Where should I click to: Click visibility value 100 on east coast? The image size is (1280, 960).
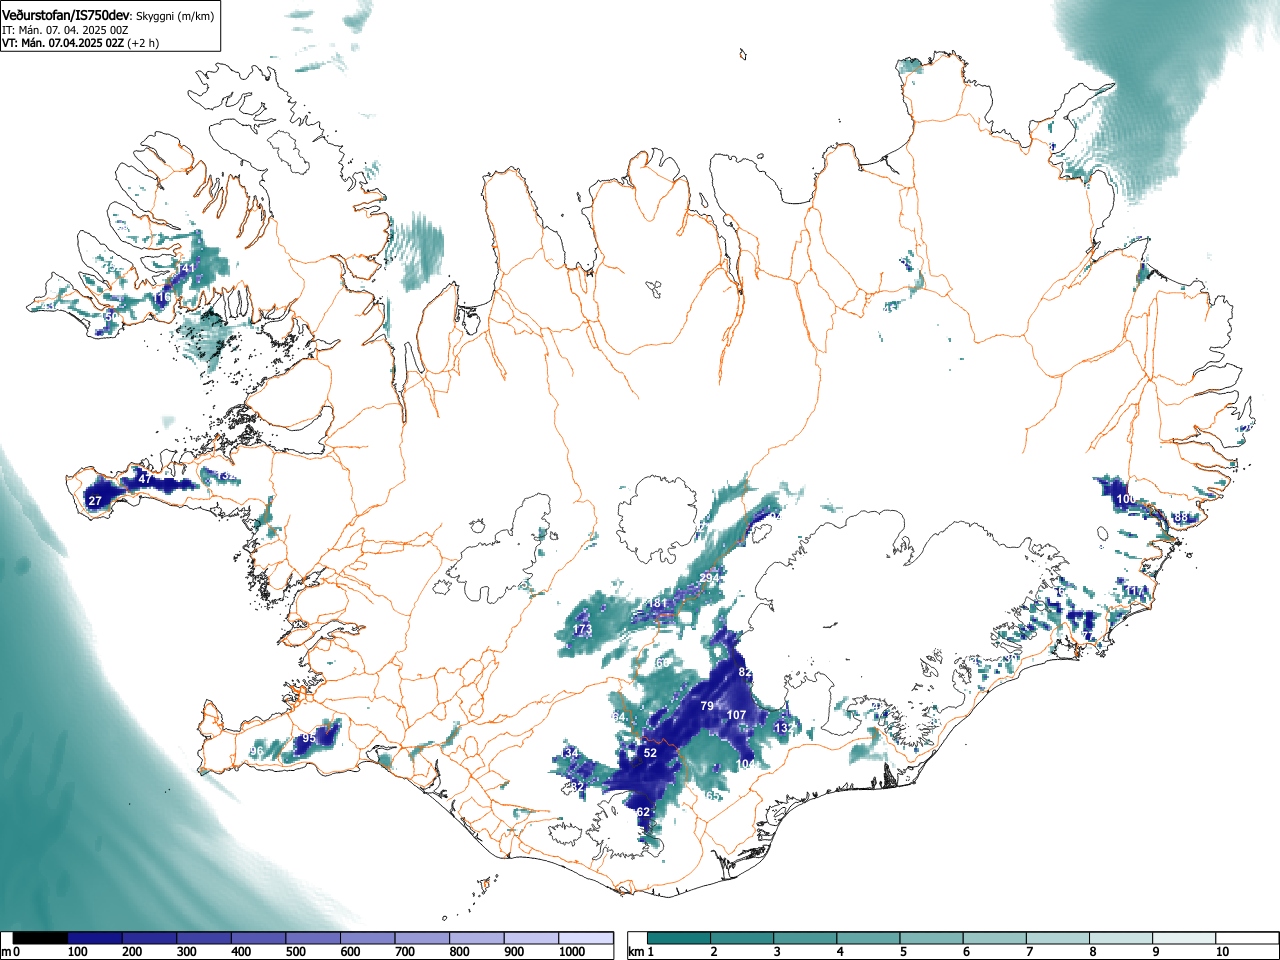(1126, 499)
